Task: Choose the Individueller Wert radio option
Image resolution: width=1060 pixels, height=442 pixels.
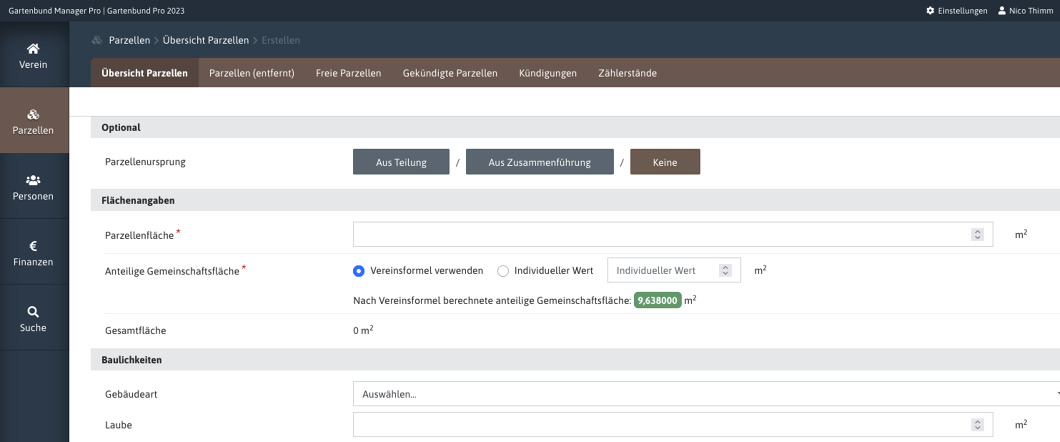Action: click(503, 270)
